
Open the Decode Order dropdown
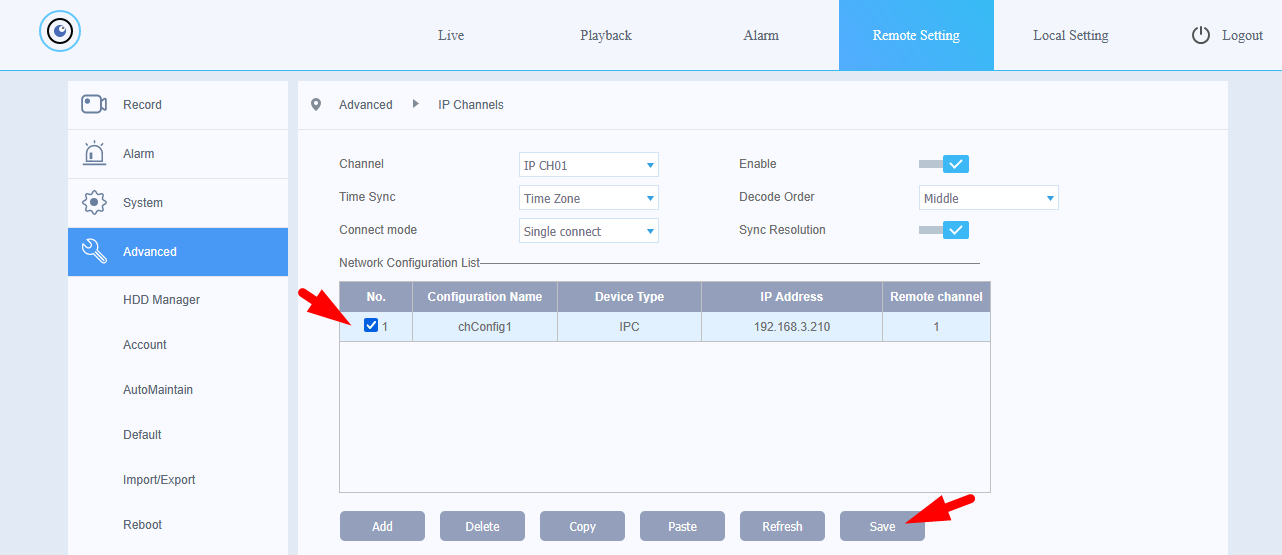click(988, 198)
